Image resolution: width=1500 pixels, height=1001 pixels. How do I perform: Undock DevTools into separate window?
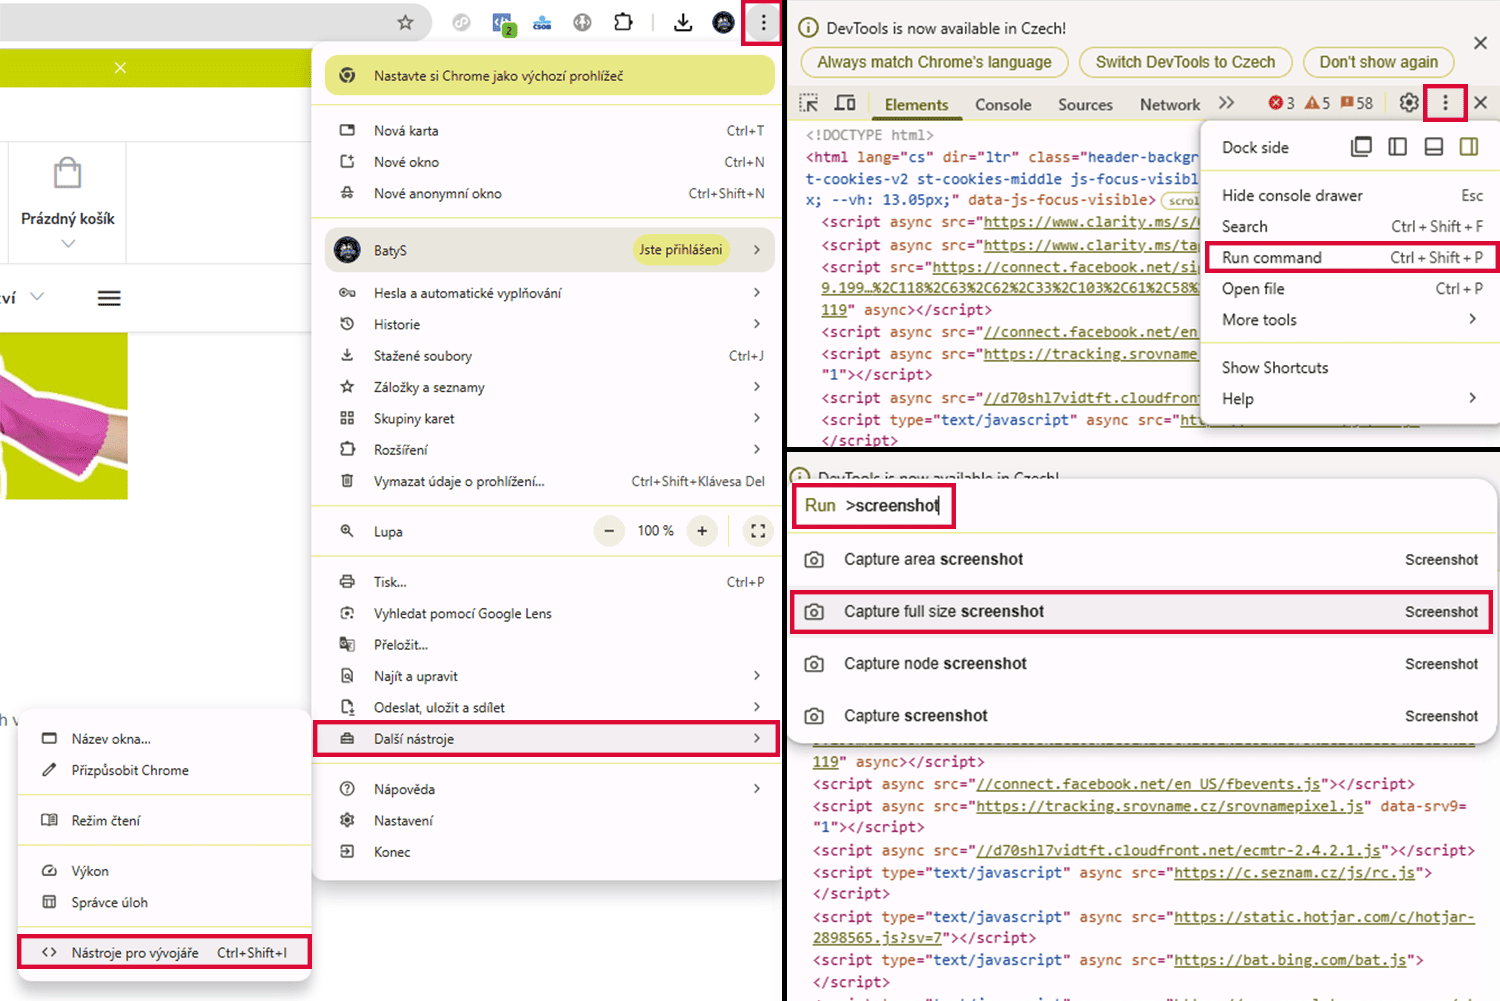click(1361, 147)
